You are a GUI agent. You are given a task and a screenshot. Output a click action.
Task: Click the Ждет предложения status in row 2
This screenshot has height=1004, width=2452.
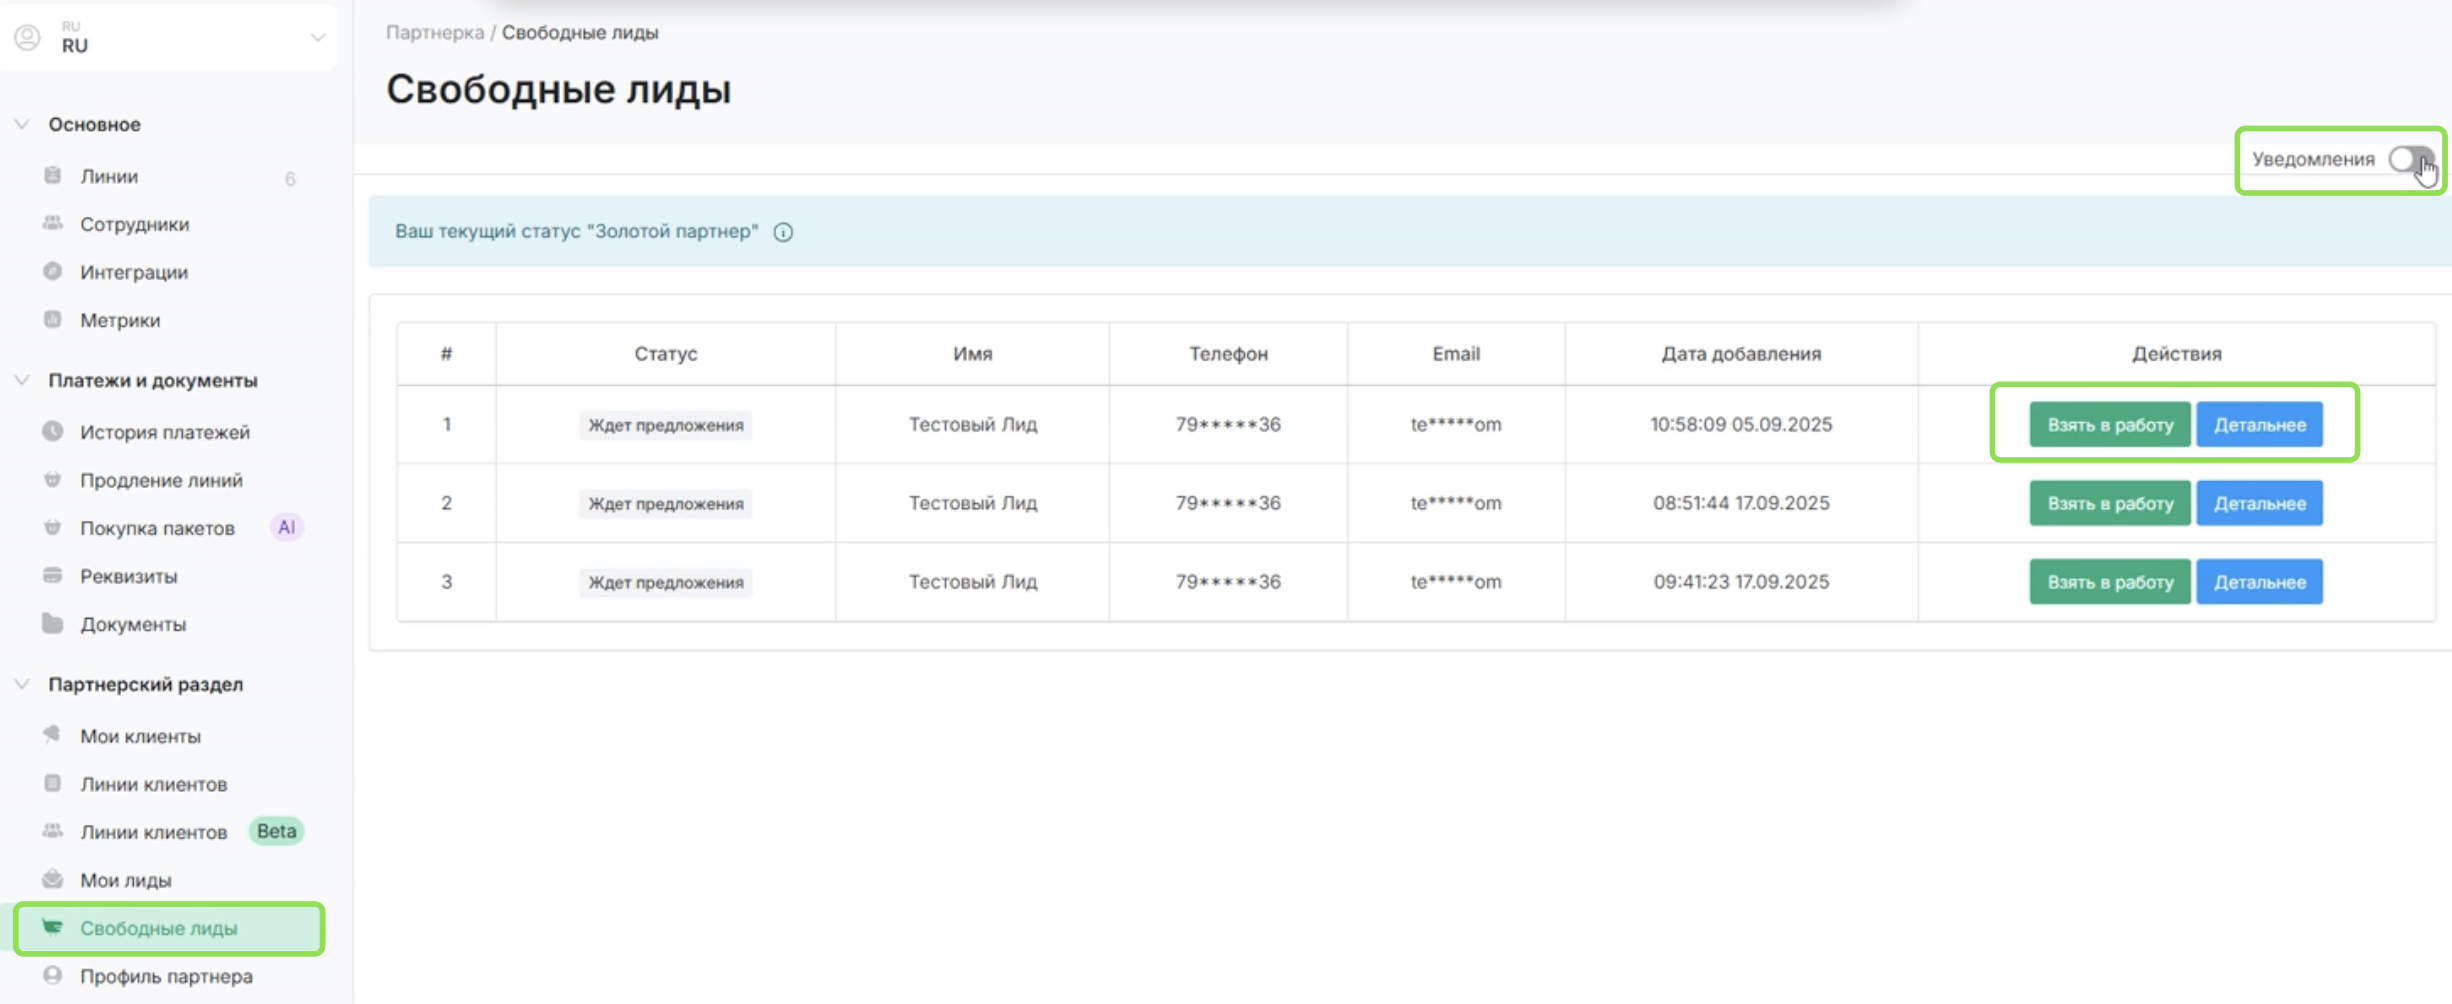pos(666,504)
